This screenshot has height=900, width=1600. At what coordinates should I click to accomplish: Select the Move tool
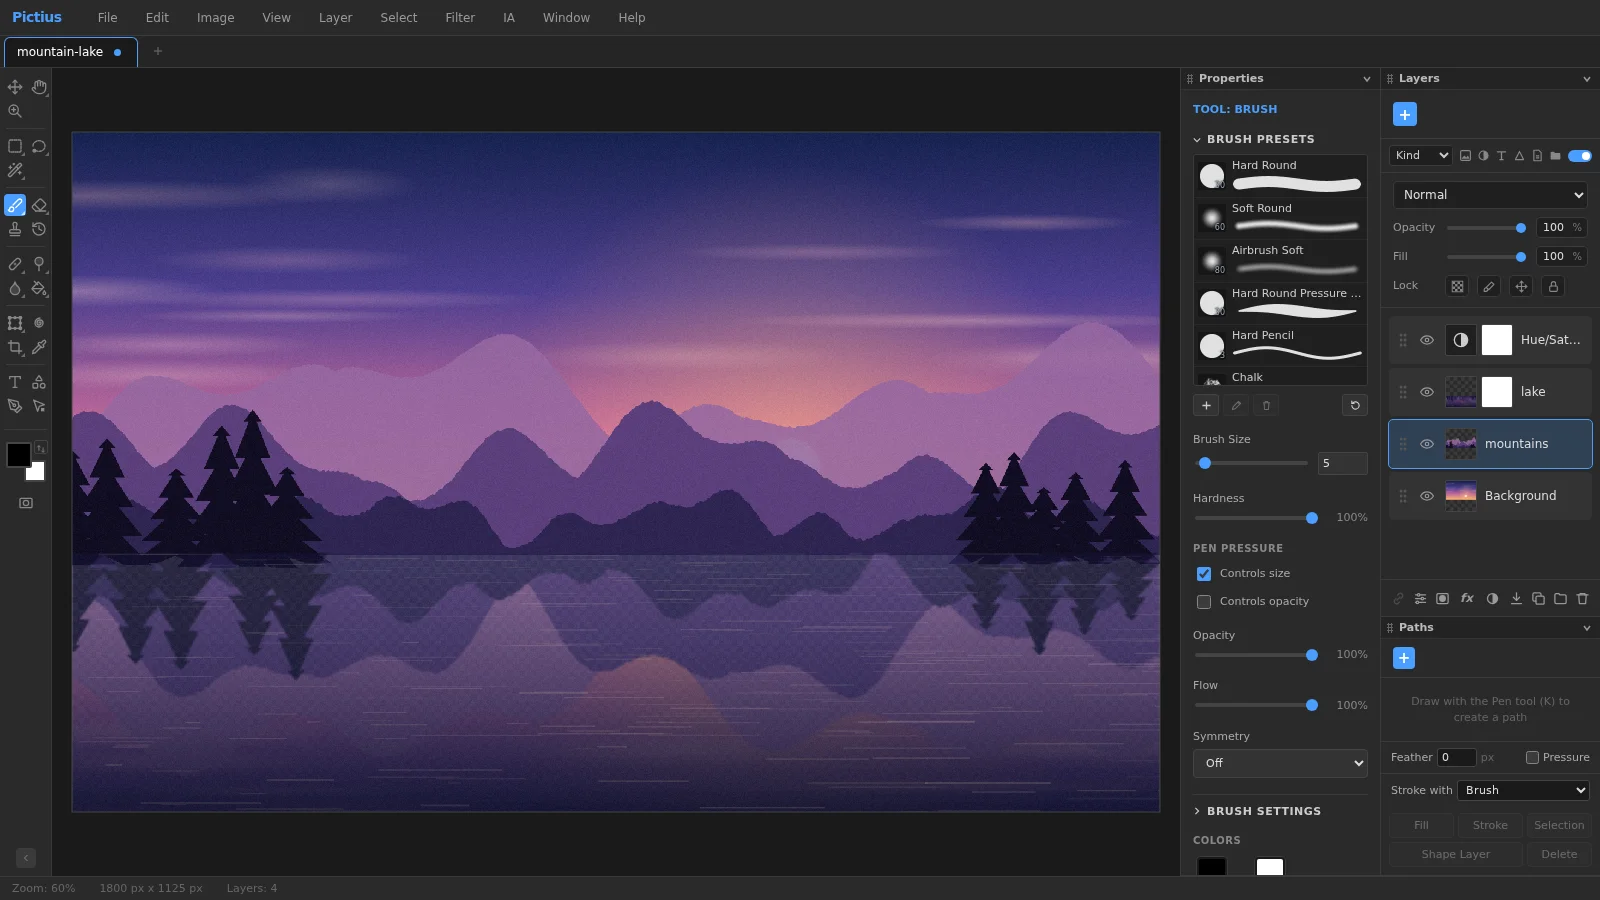15,87
